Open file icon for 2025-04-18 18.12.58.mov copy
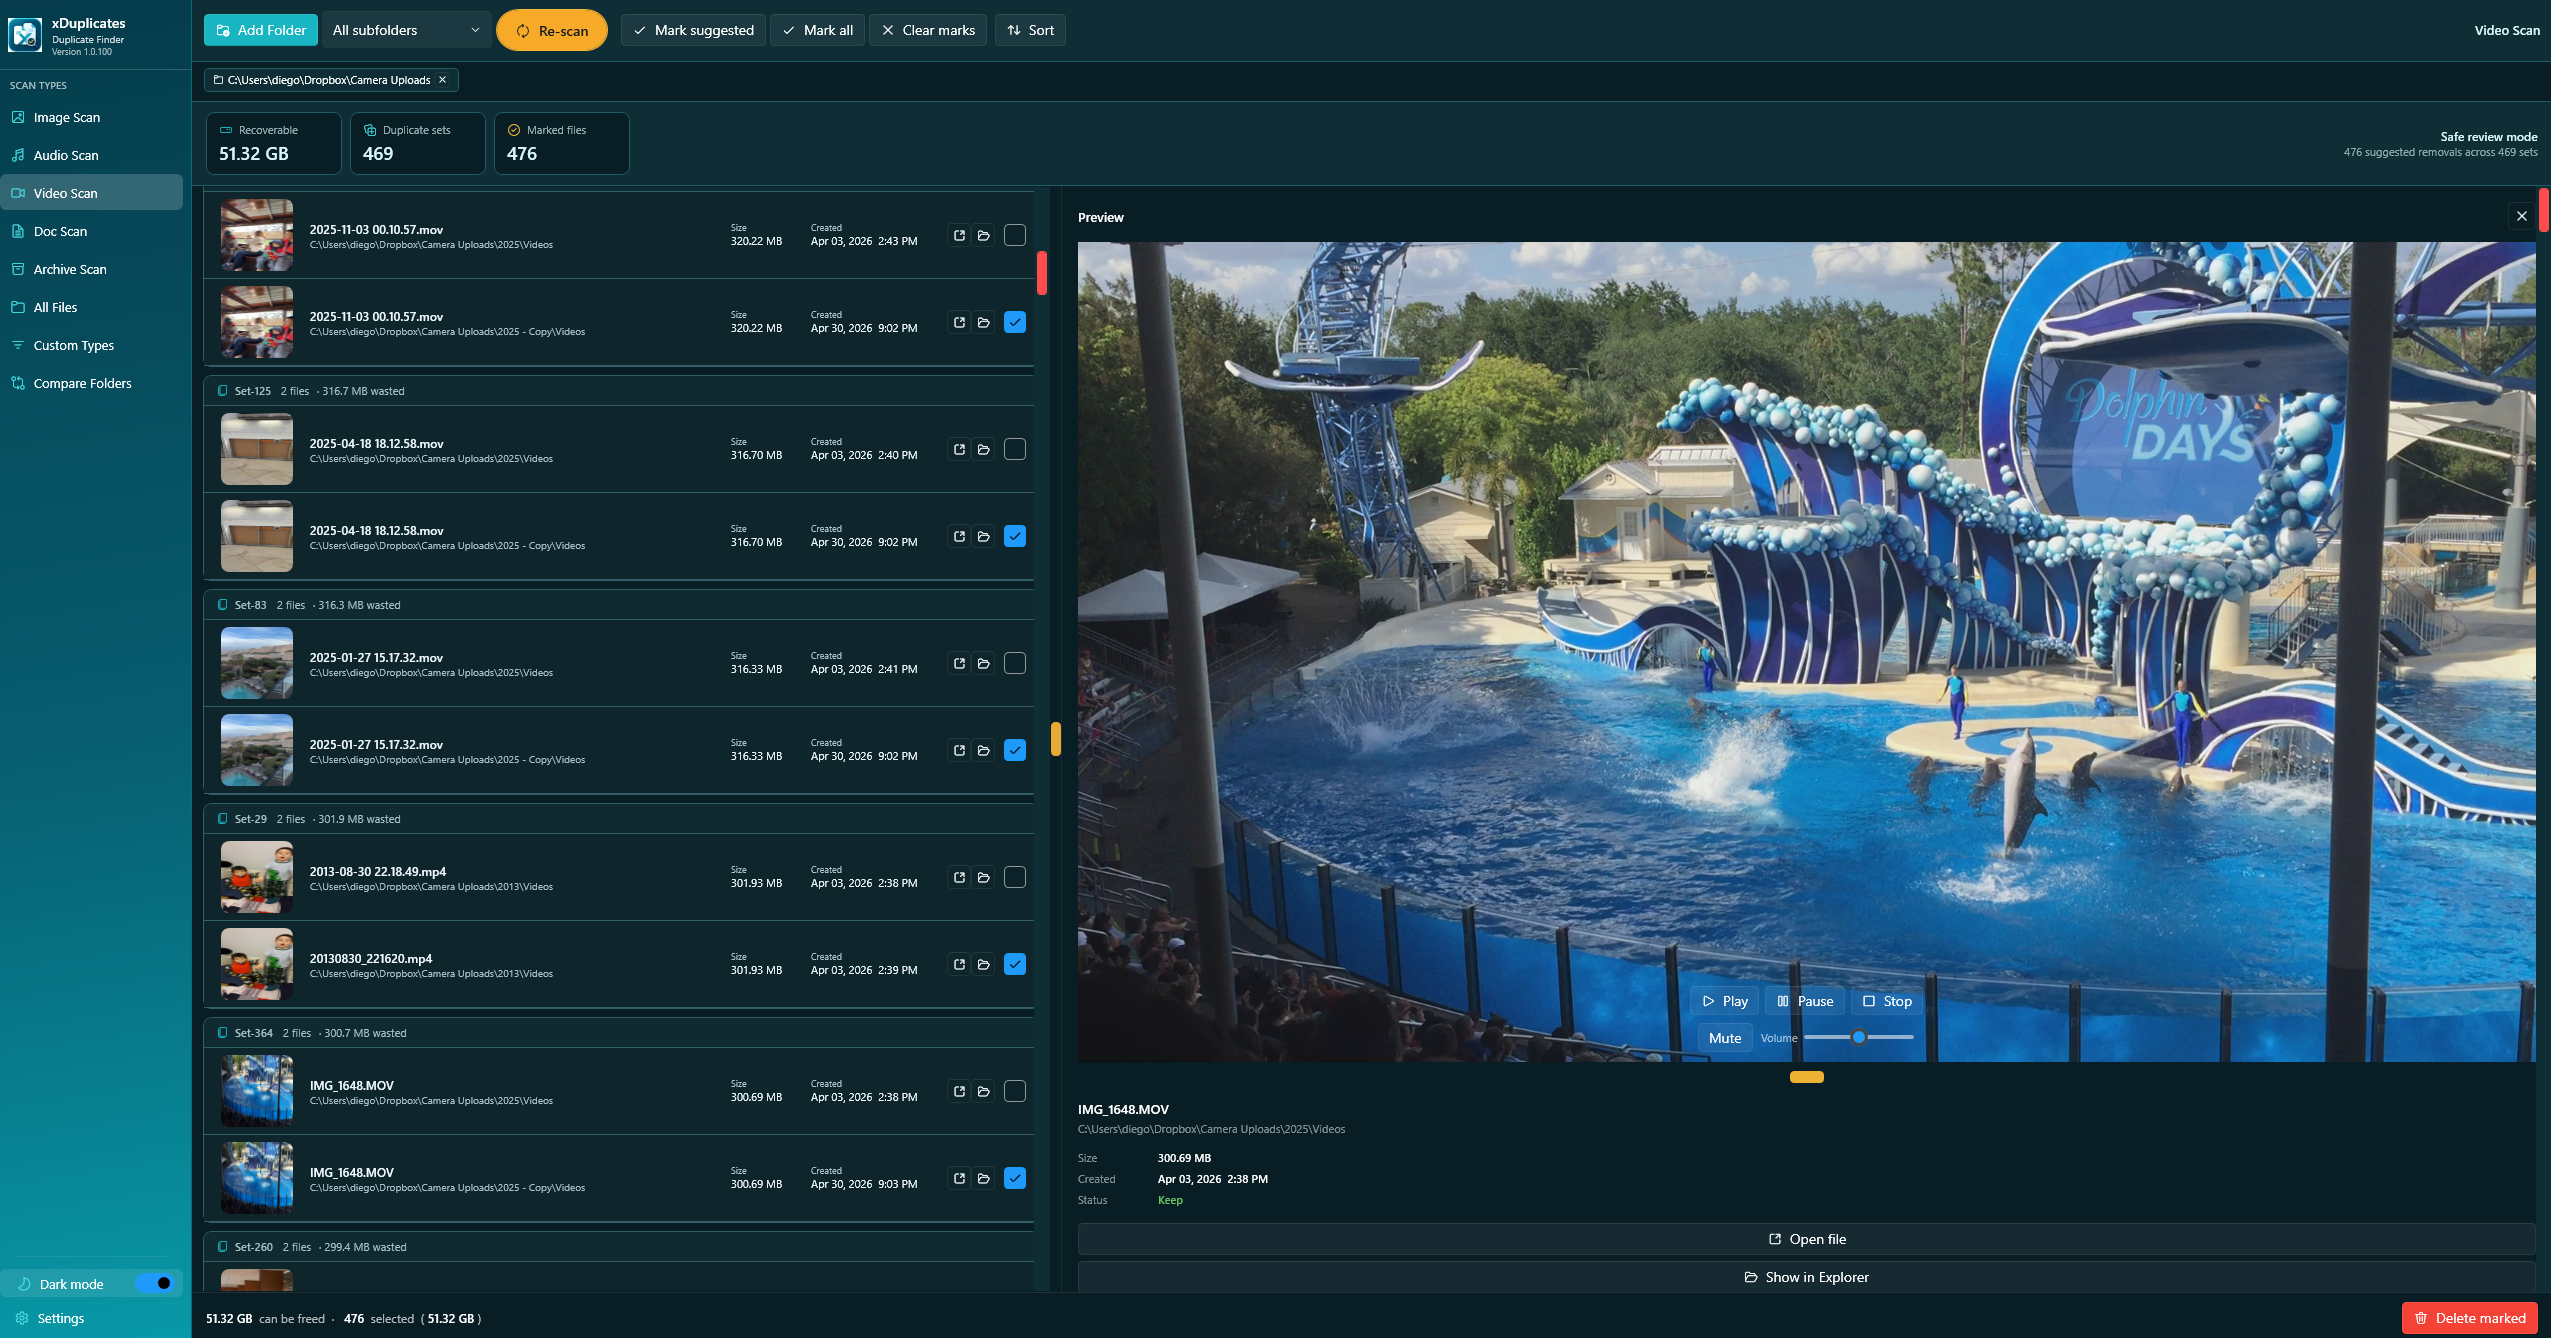 coord(959,536)
